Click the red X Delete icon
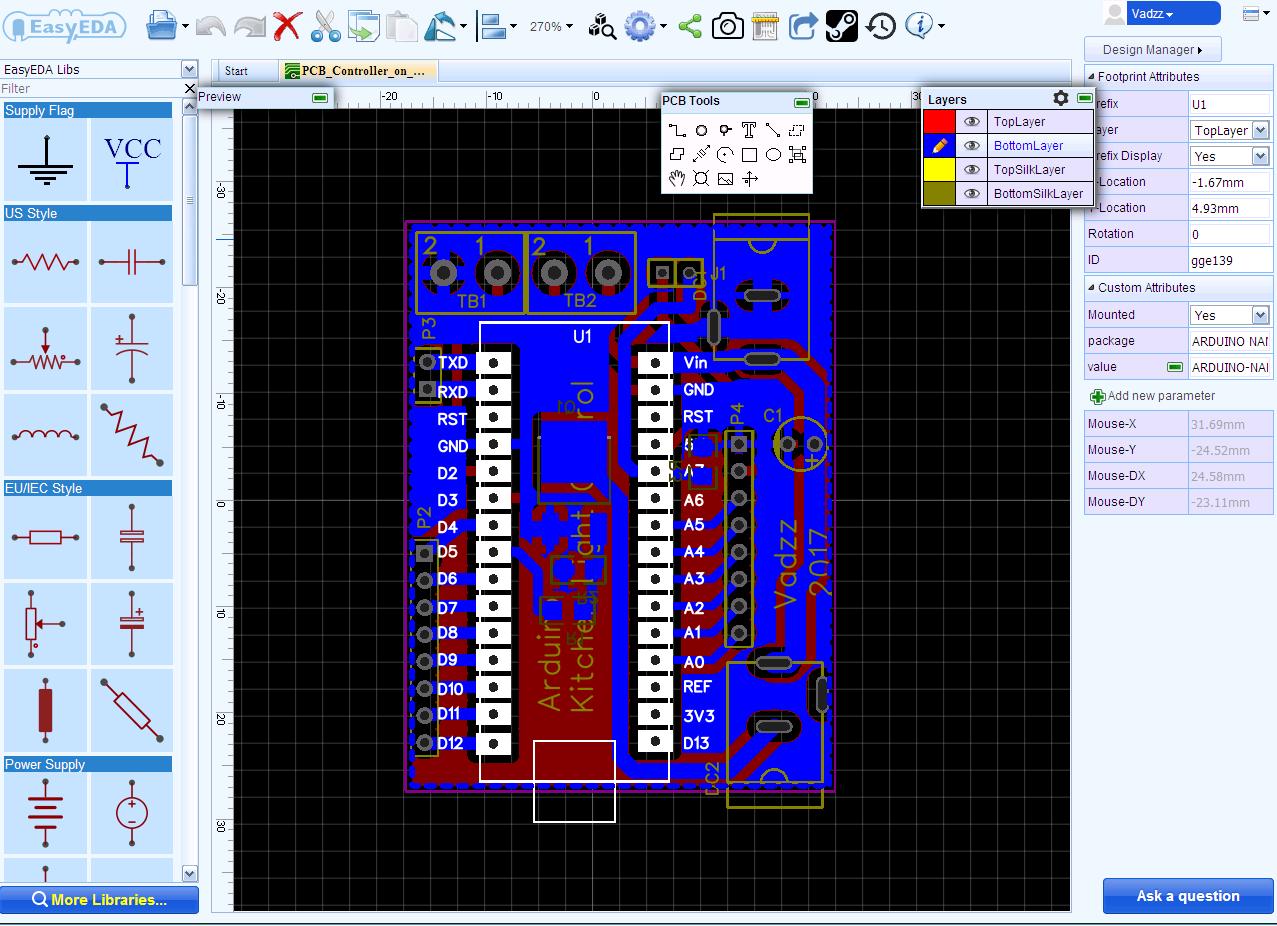1277x926 pixels. pos(287,26)
